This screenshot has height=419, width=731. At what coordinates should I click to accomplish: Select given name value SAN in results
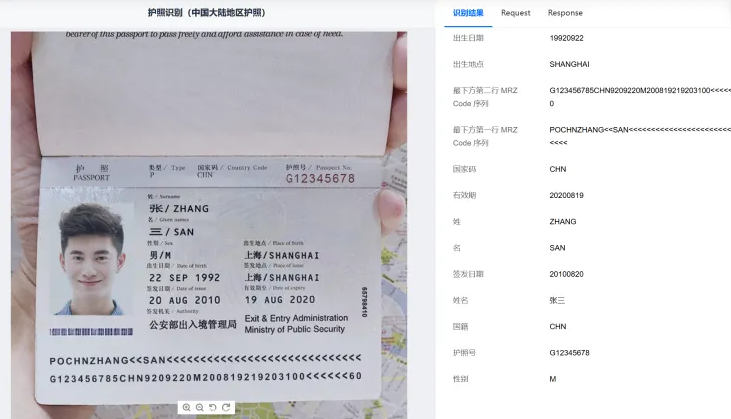(557, 248)
